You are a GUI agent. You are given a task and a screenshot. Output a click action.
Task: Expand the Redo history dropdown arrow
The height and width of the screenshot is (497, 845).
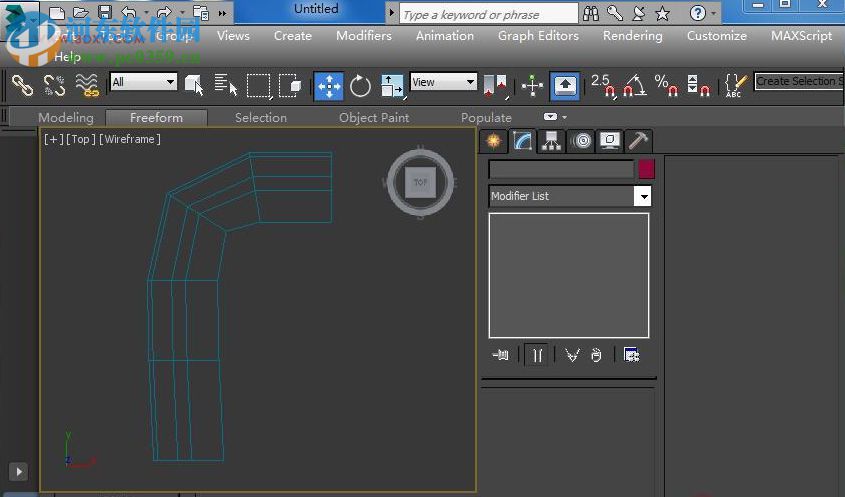tap(182, 12)
